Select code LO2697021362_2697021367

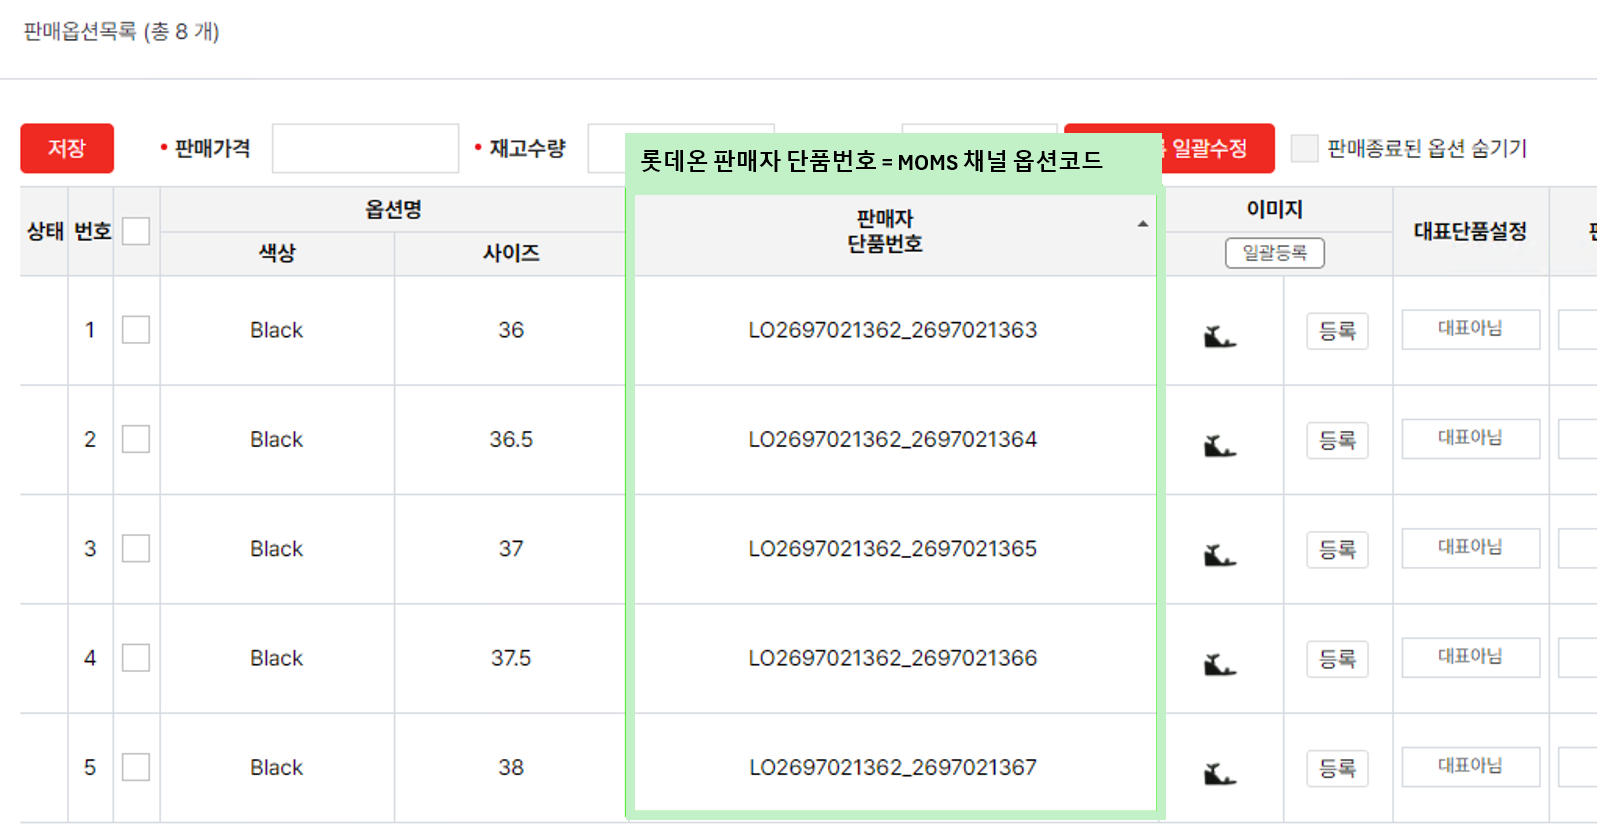click(x=893, y=767)
